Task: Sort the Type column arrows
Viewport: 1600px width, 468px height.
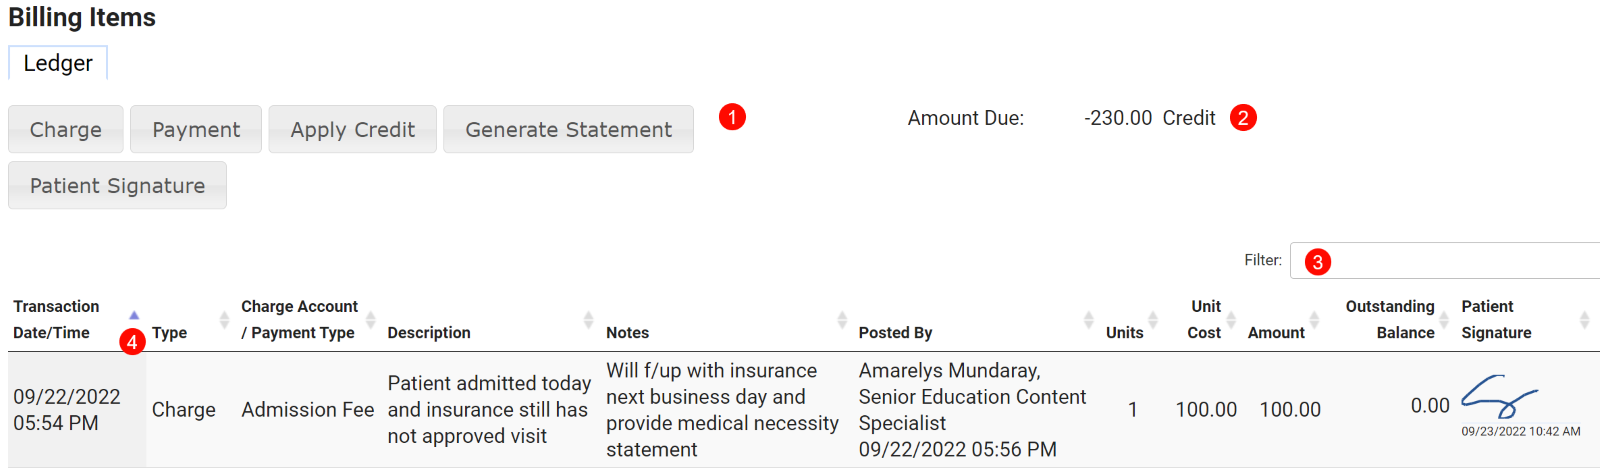Action: 224,320
